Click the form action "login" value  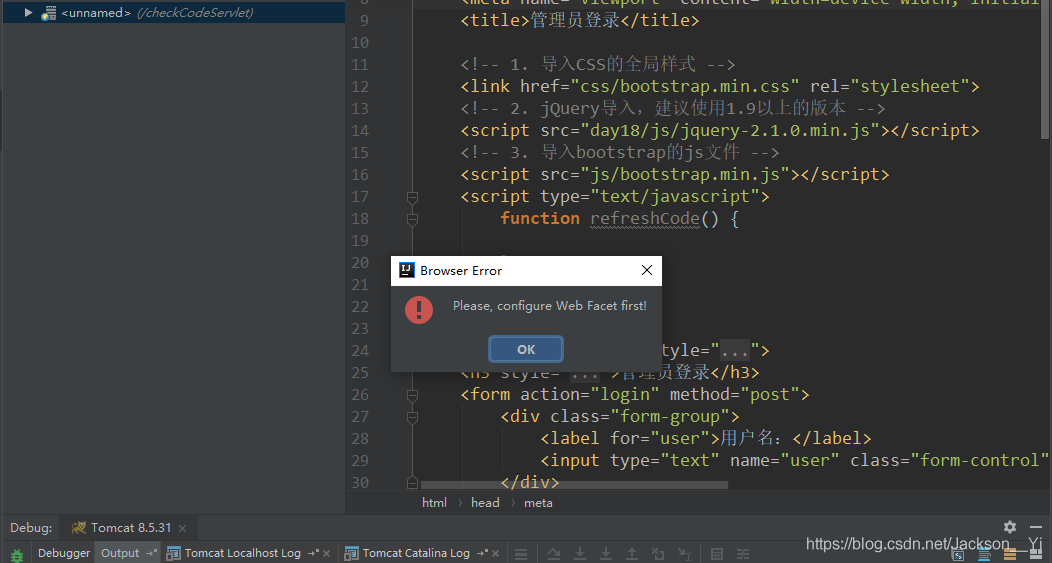pos(625,395)
